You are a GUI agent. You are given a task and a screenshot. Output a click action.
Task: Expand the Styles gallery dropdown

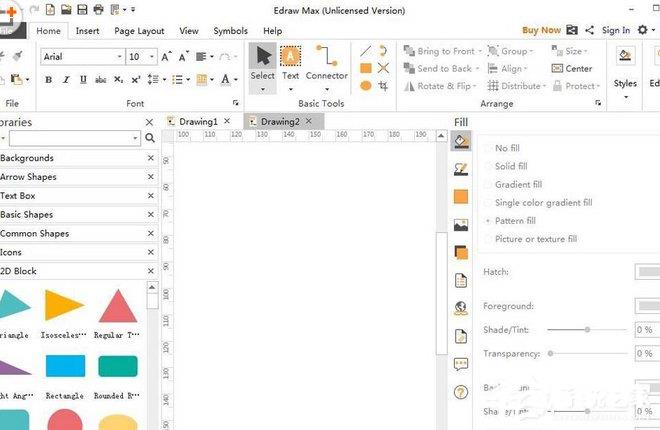(626, 97)
